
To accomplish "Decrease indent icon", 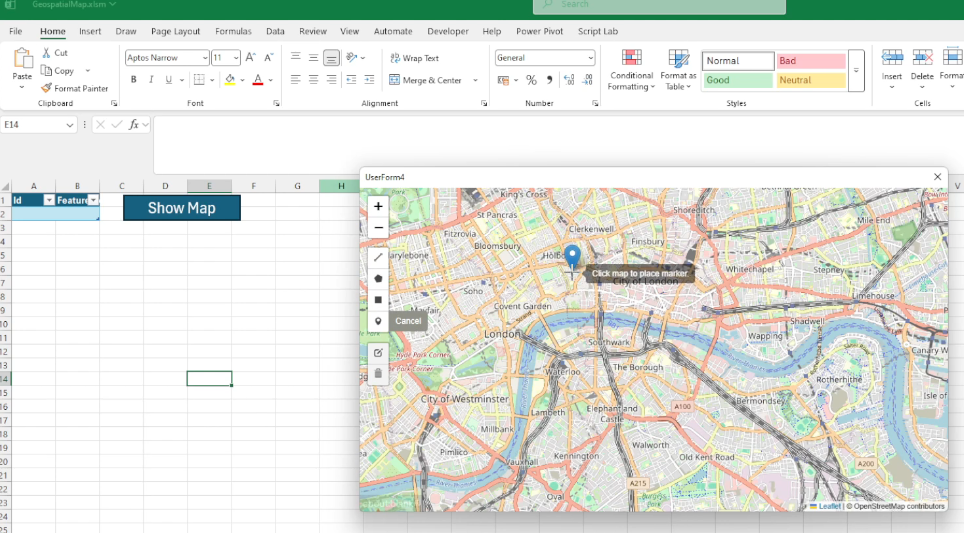I will point(351,80).
